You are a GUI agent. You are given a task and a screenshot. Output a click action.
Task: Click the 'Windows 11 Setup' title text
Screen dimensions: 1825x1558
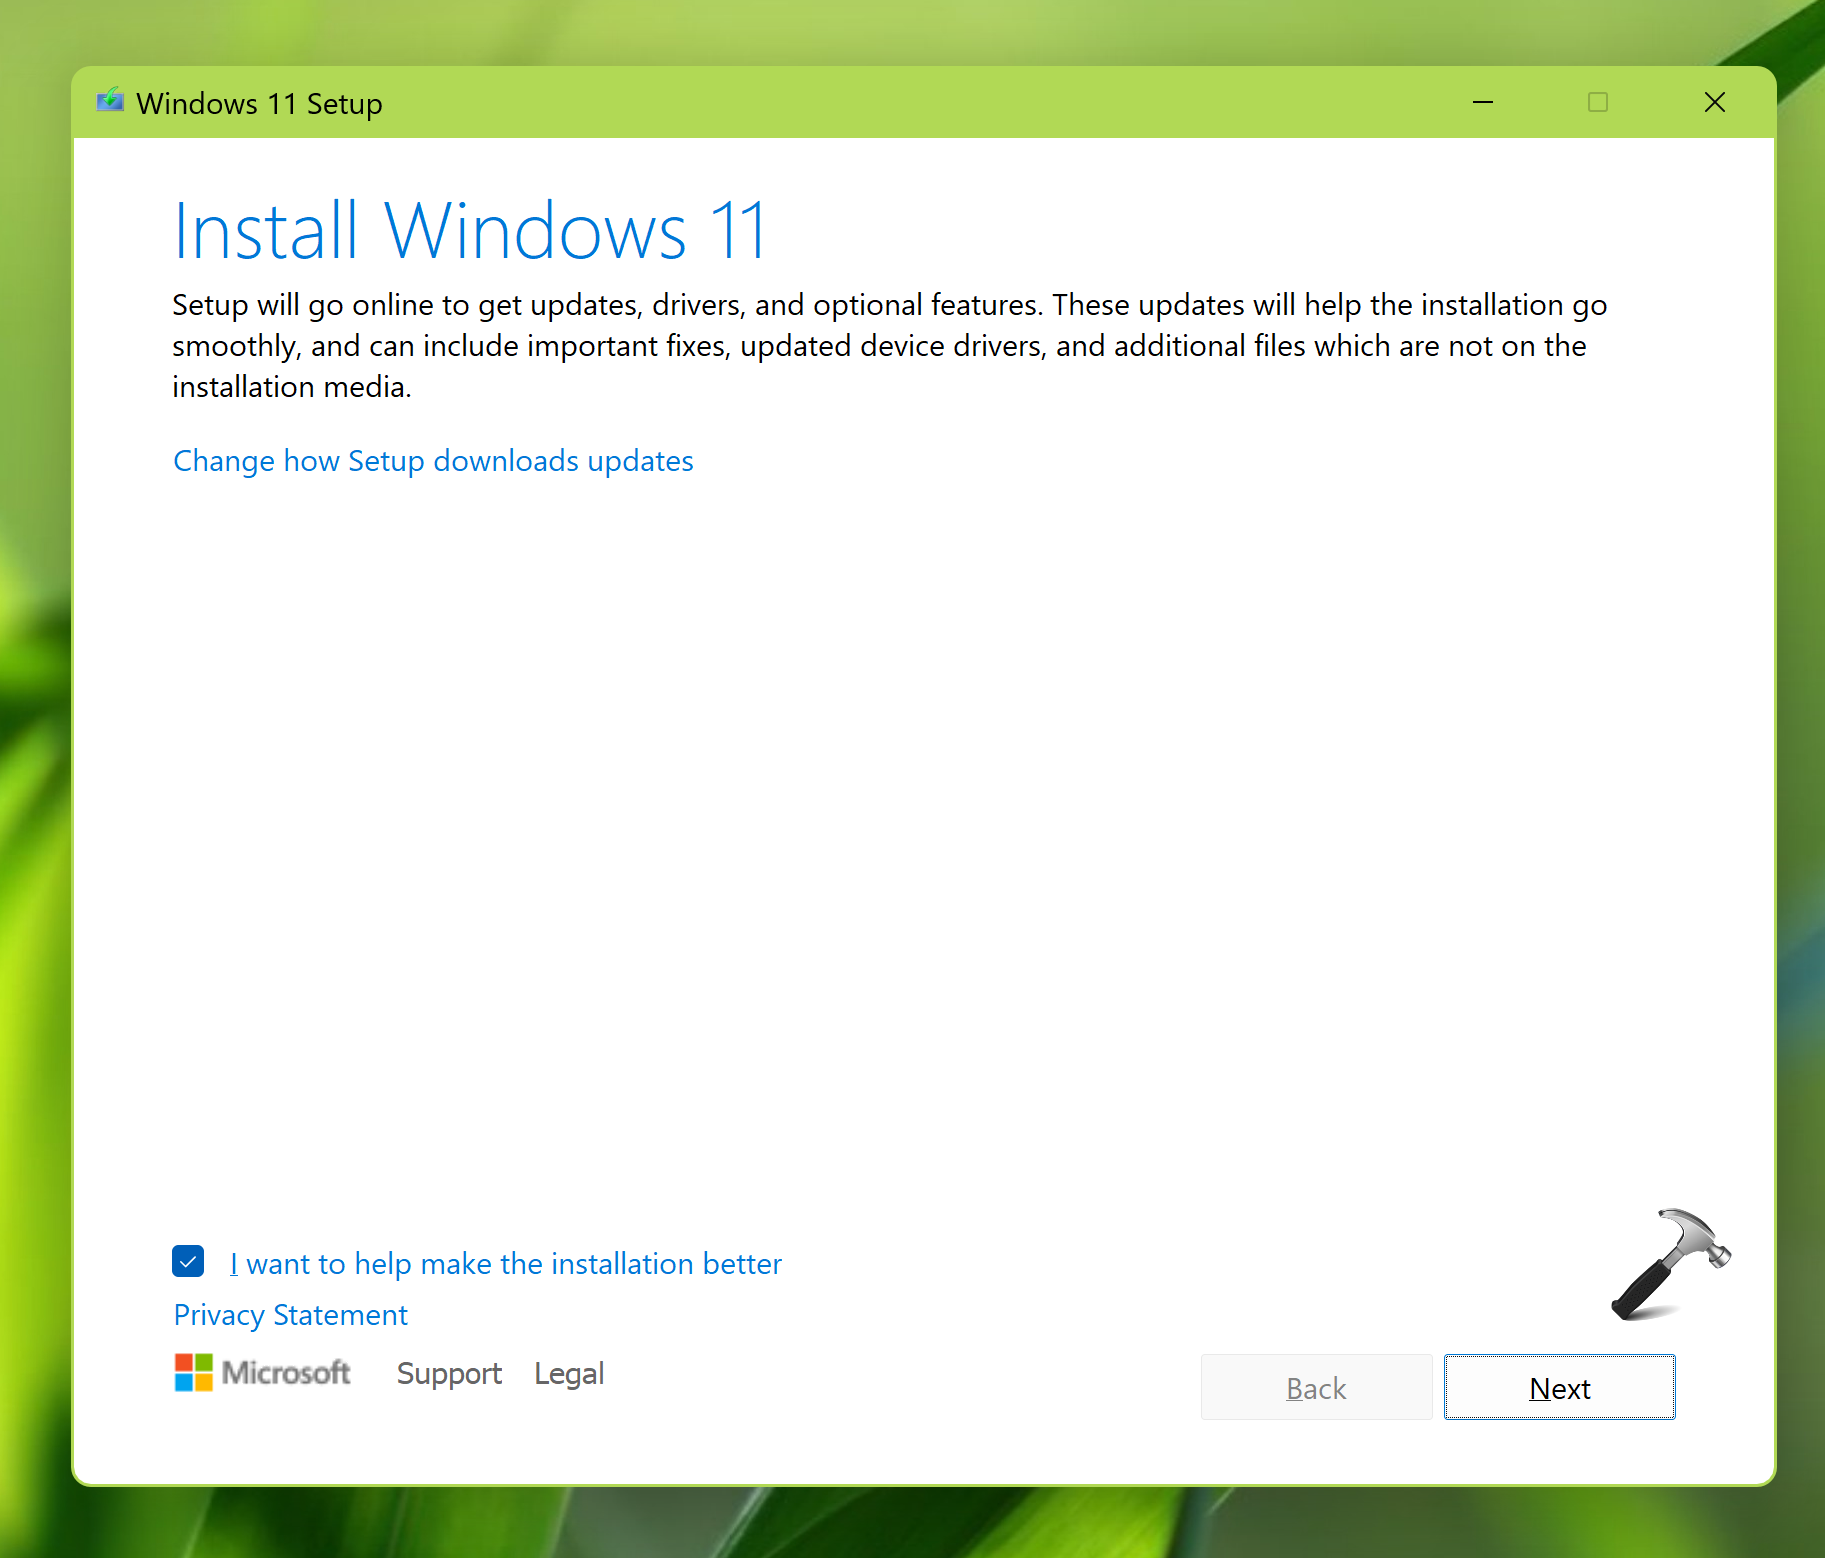pyautogui.click(x=259, y=103)
